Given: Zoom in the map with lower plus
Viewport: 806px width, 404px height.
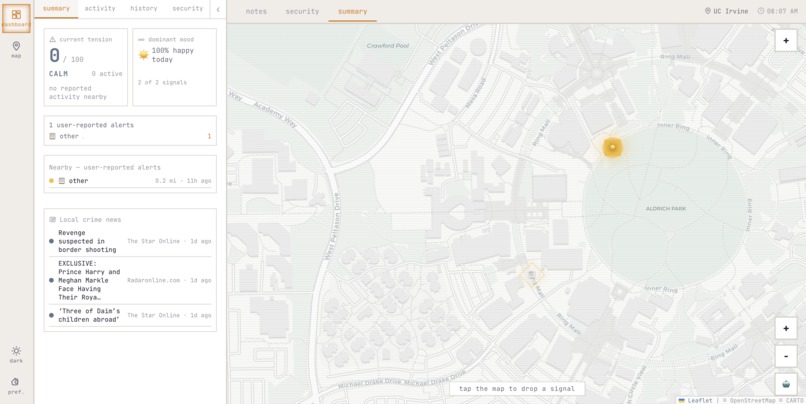Looking at the screenshot, I should coord(786,328).
